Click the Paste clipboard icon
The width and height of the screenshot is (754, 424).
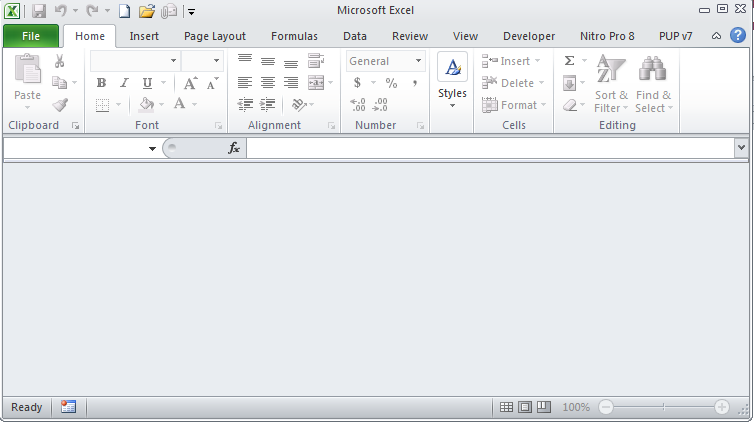click(27, 68)
